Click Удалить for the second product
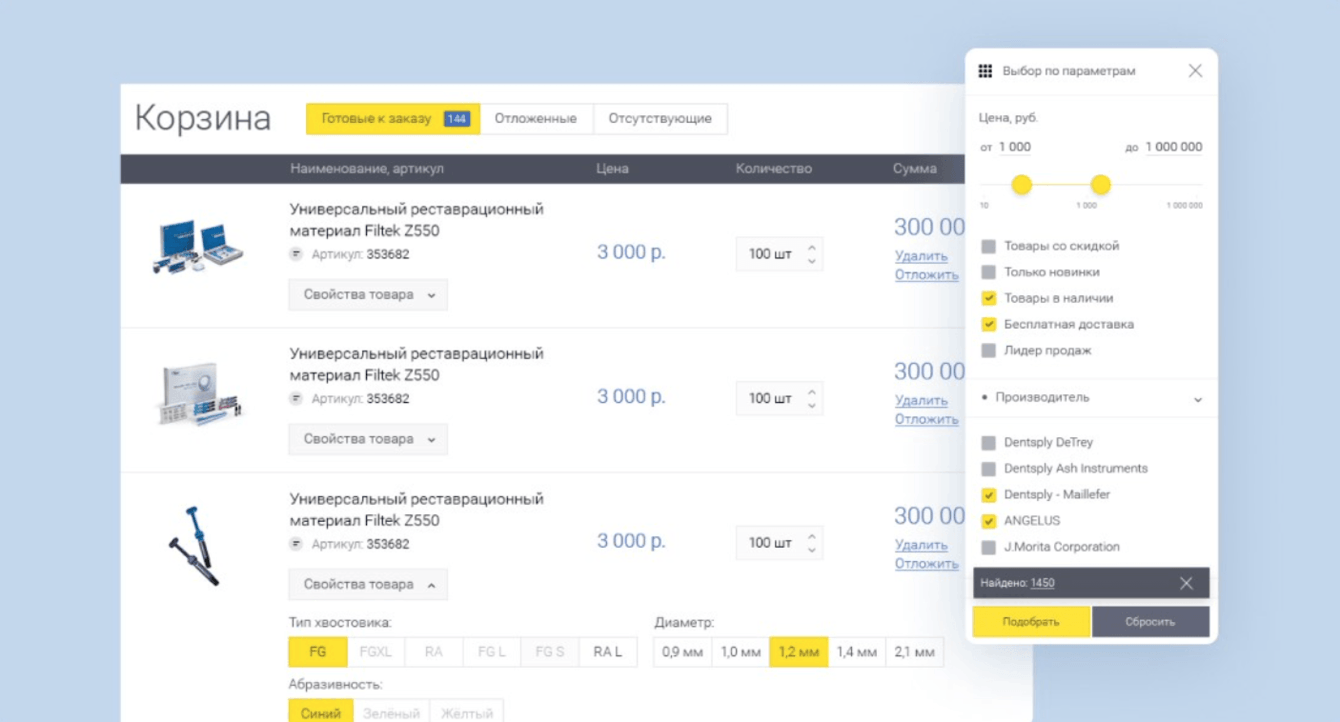 pos(921,400)
